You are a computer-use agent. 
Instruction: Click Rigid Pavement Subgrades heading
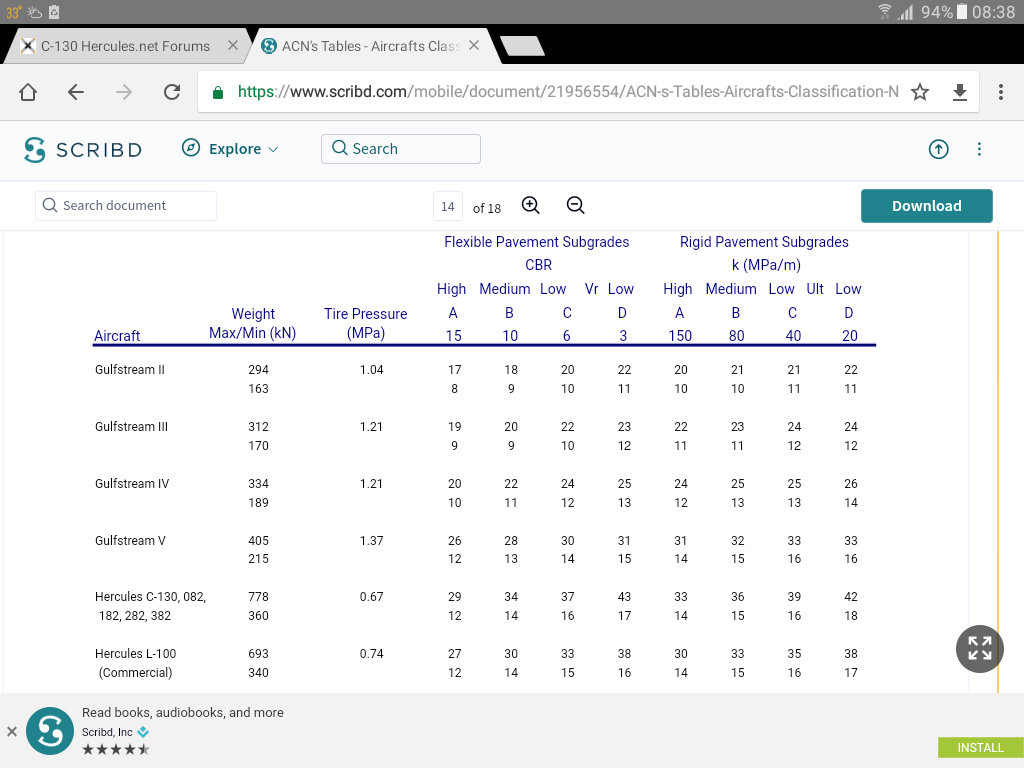pyautogui.click(x=764, y=242)
